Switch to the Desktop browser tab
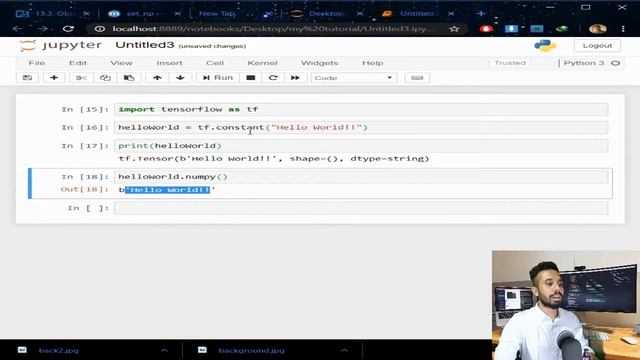 [x=327, y=13]
